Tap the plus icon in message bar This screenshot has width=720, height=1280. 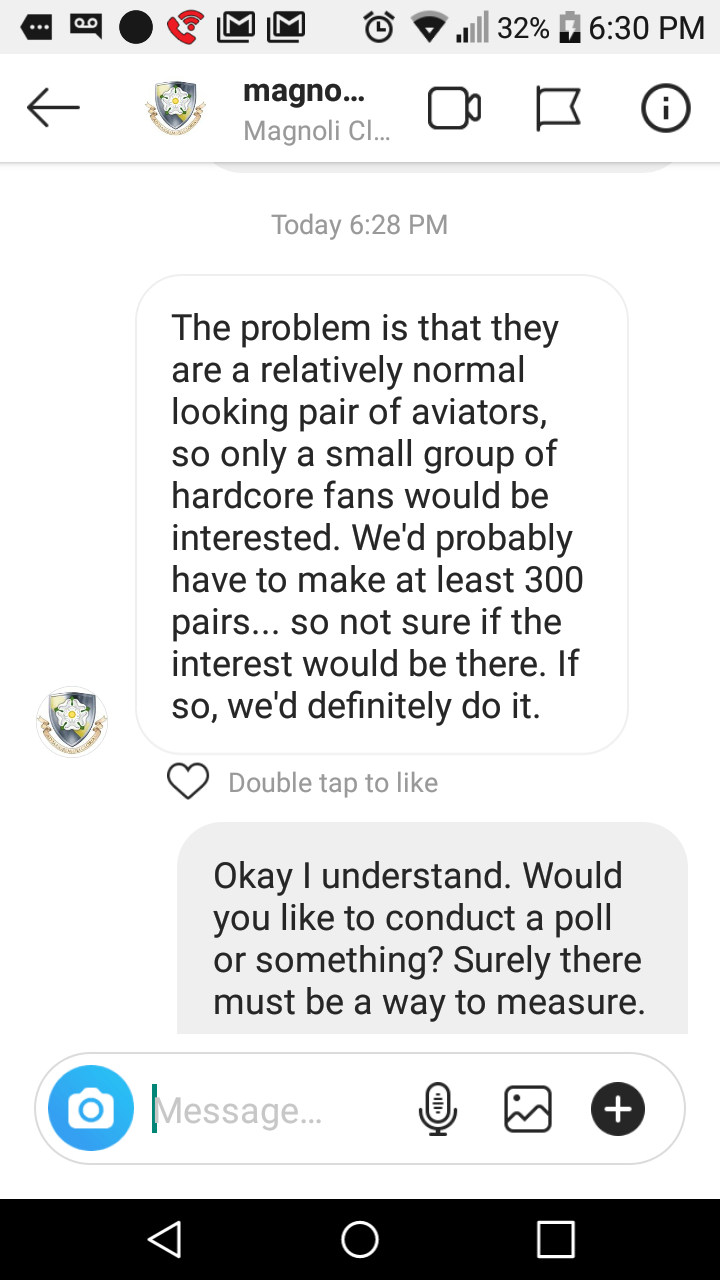[x=618, y=1108]
